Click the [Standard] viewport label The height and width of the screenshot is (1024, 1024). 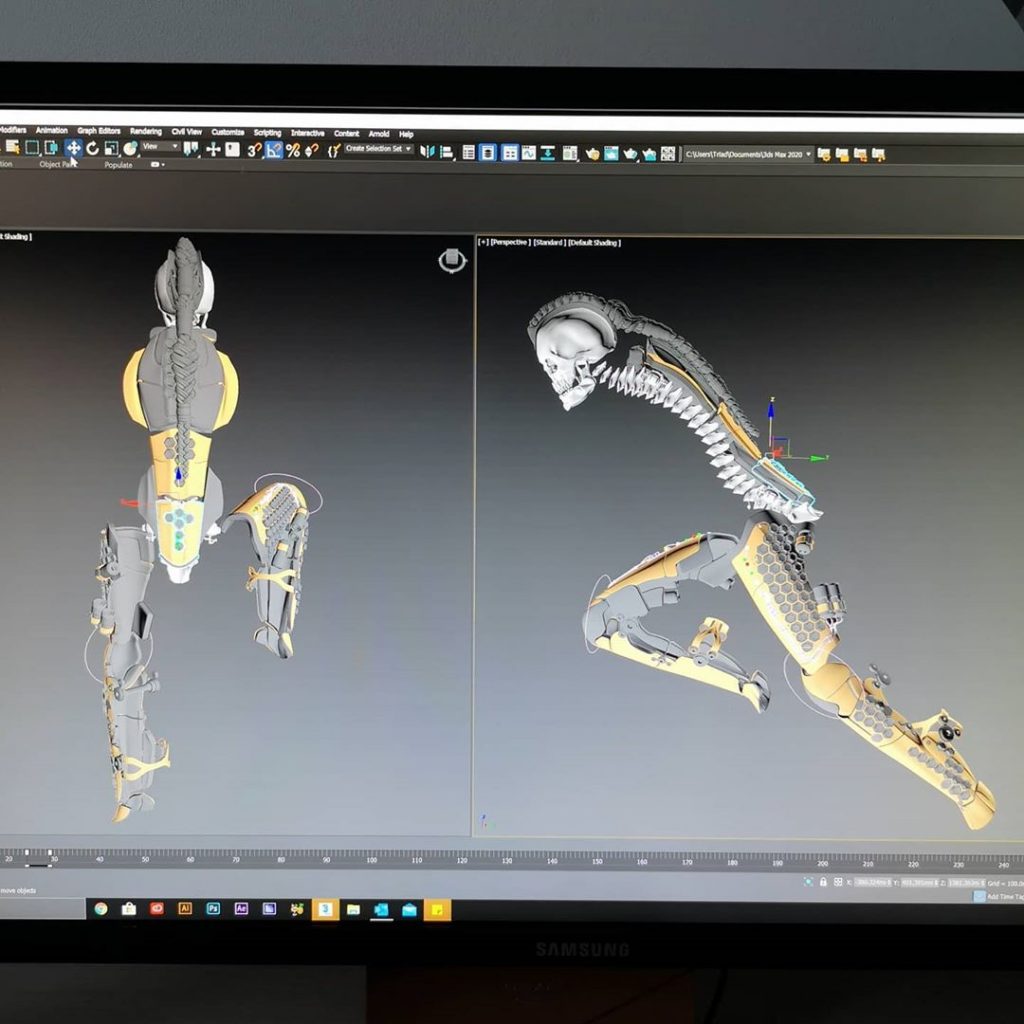pos(550,242)
